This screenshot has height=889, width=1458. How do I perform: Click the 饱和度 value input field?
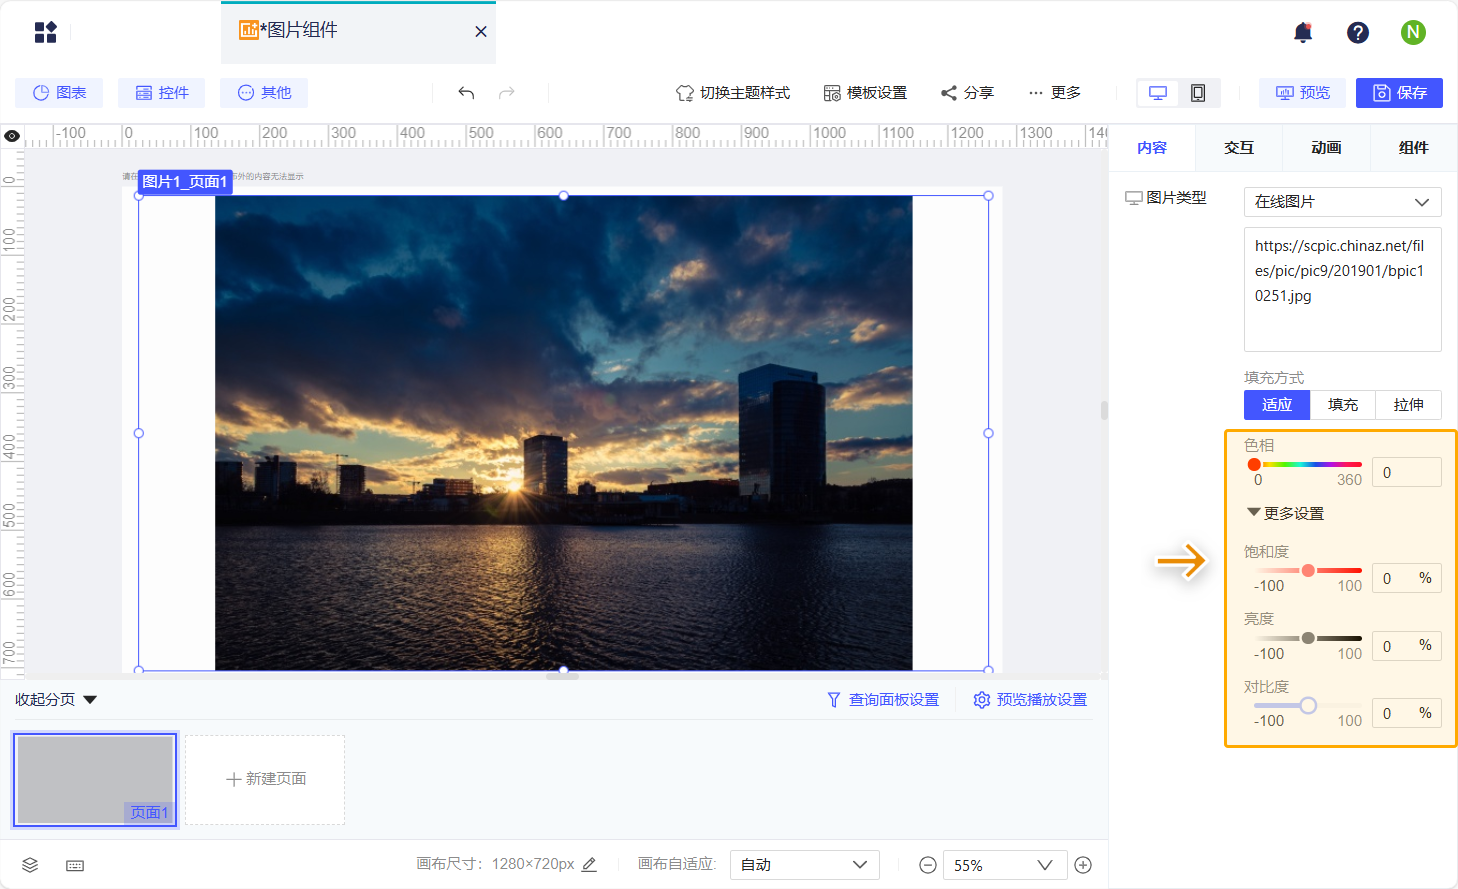pos(1406,578)
